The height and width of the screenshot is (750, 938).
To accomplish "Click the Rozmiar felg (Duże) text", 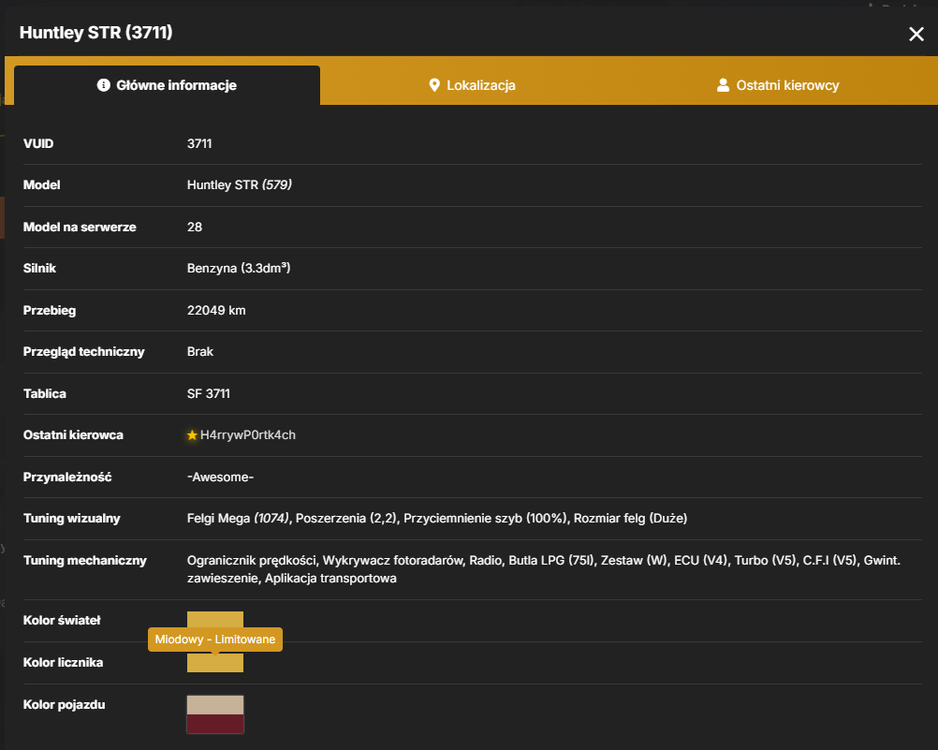I will [x=631, y=519].
